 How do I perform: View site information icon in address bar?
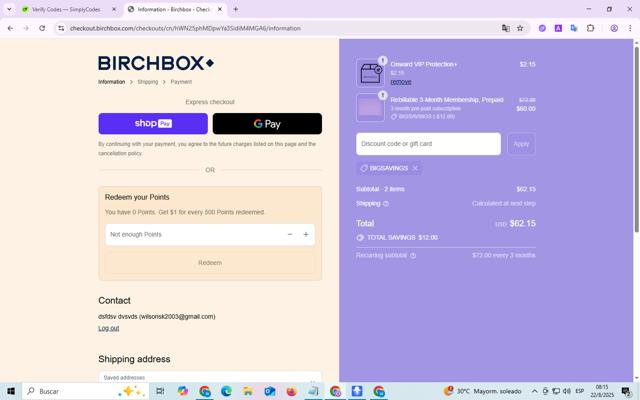click(x=61, y=28)
